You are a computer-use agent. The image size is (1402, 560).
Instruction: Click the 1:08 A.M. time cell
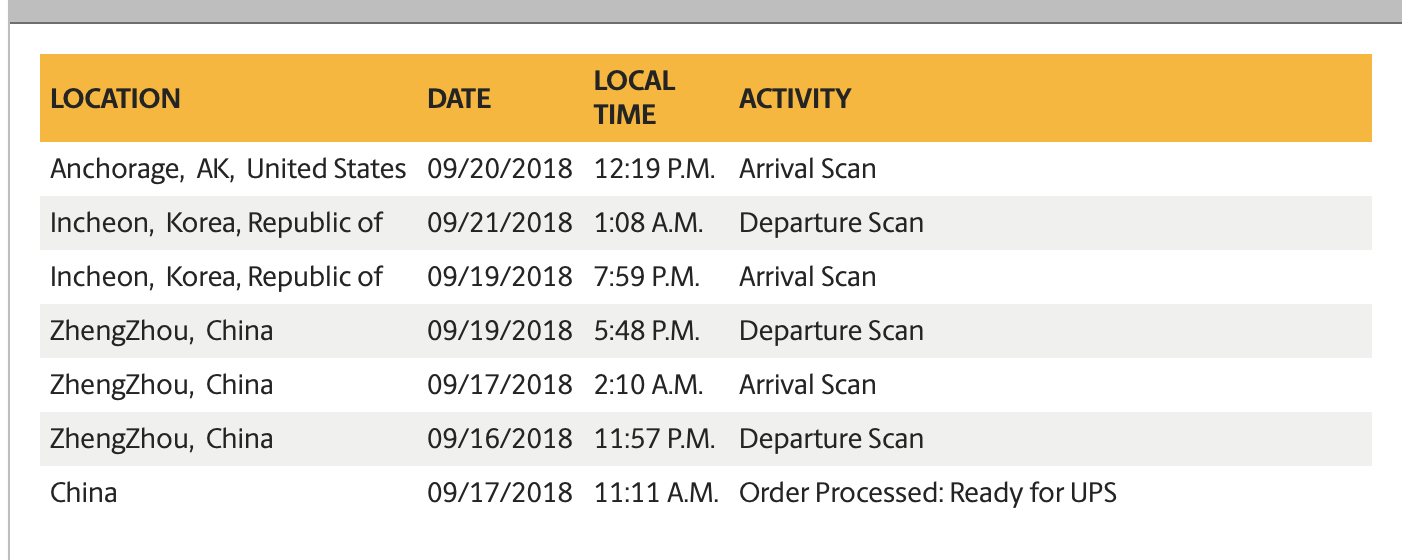coord(648,223)
